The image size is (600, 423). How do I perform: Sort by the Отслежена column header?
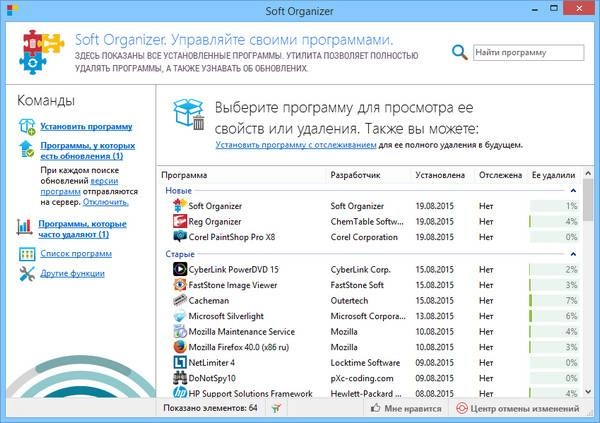500,175
